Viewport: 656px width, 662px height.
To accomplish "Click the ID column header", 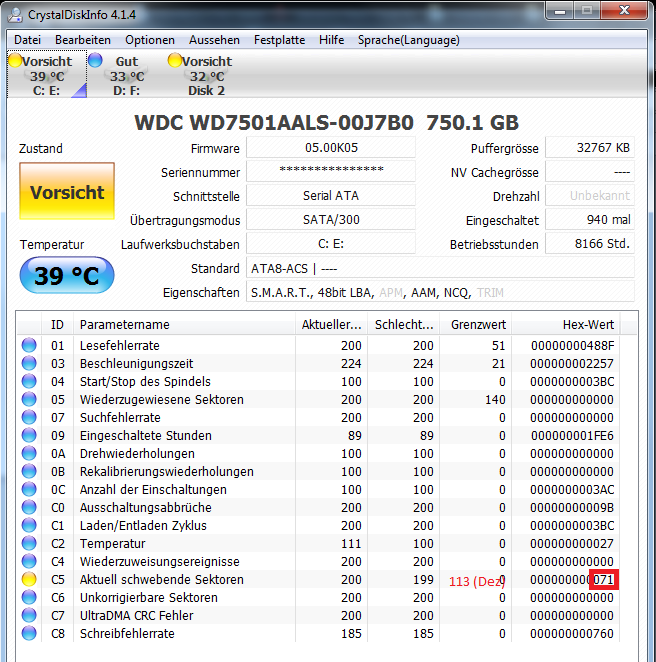I will pos(57,324).
